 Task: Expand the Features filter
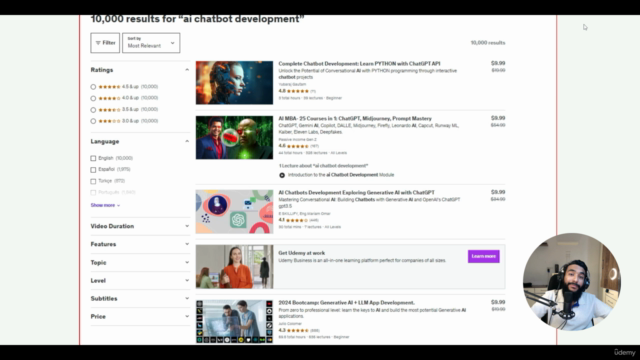pos(140,244)
